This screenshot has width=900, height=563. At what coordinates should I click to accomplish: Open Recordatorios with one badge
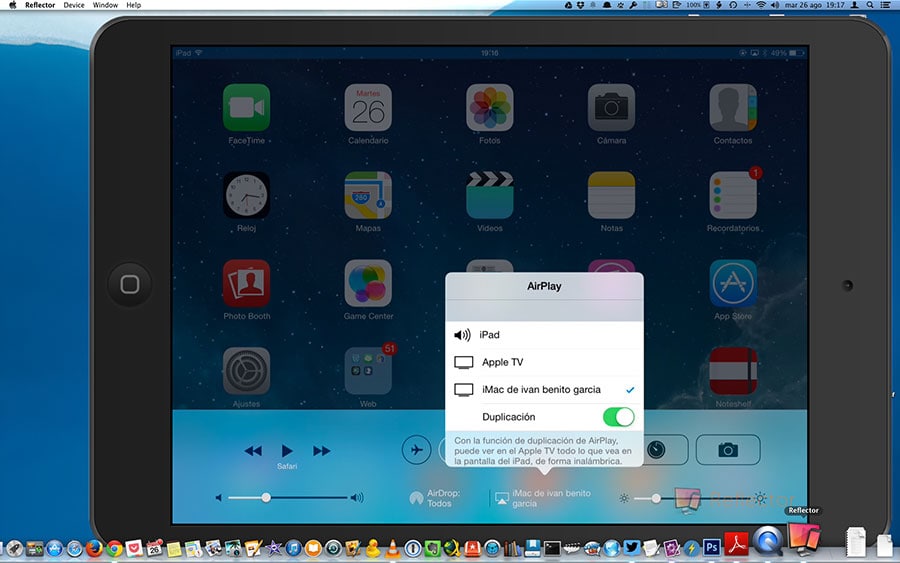coord(733,195)
